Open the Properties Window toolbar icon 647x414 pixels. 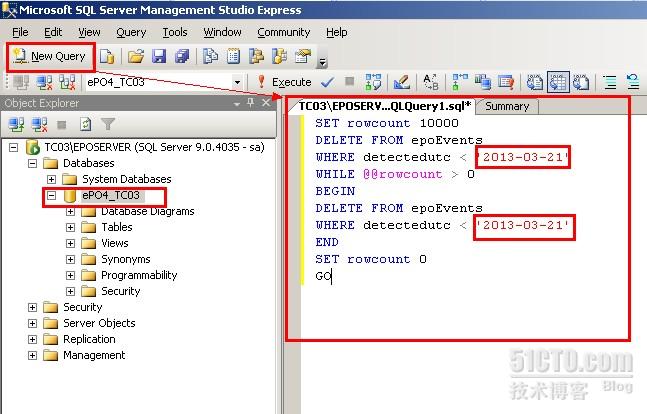point(303,57)
